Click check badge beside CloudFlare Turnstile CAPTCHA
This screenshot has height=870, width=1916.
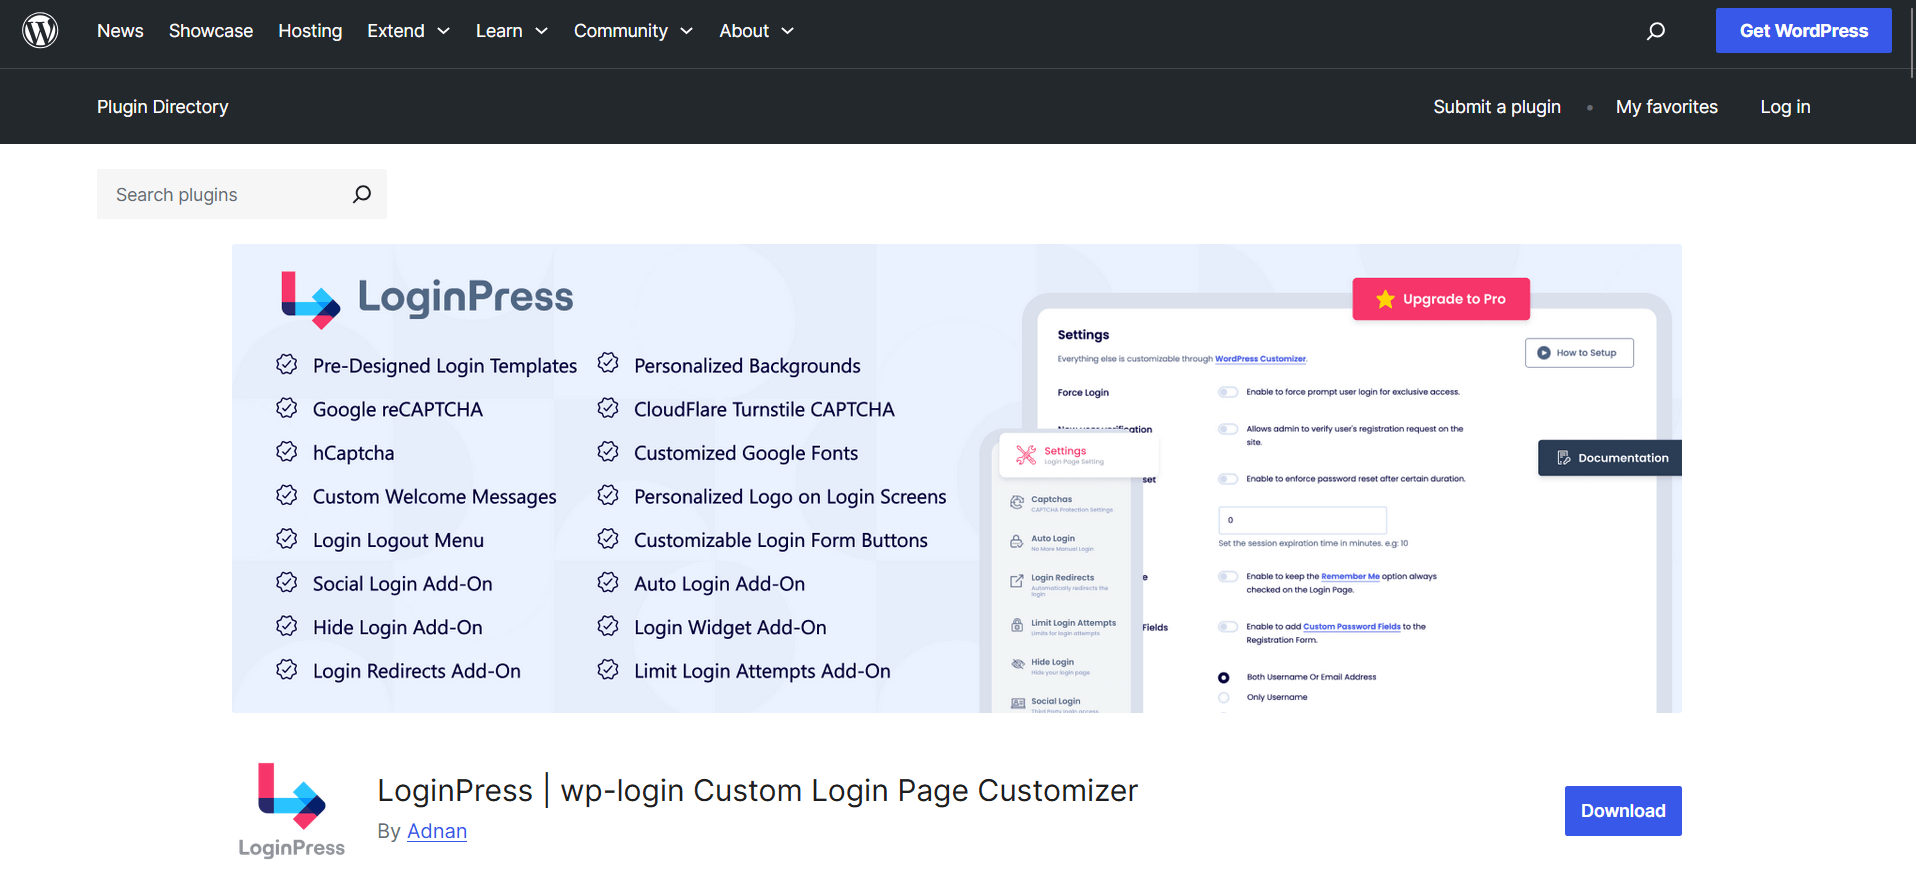[x=608, y=408]
